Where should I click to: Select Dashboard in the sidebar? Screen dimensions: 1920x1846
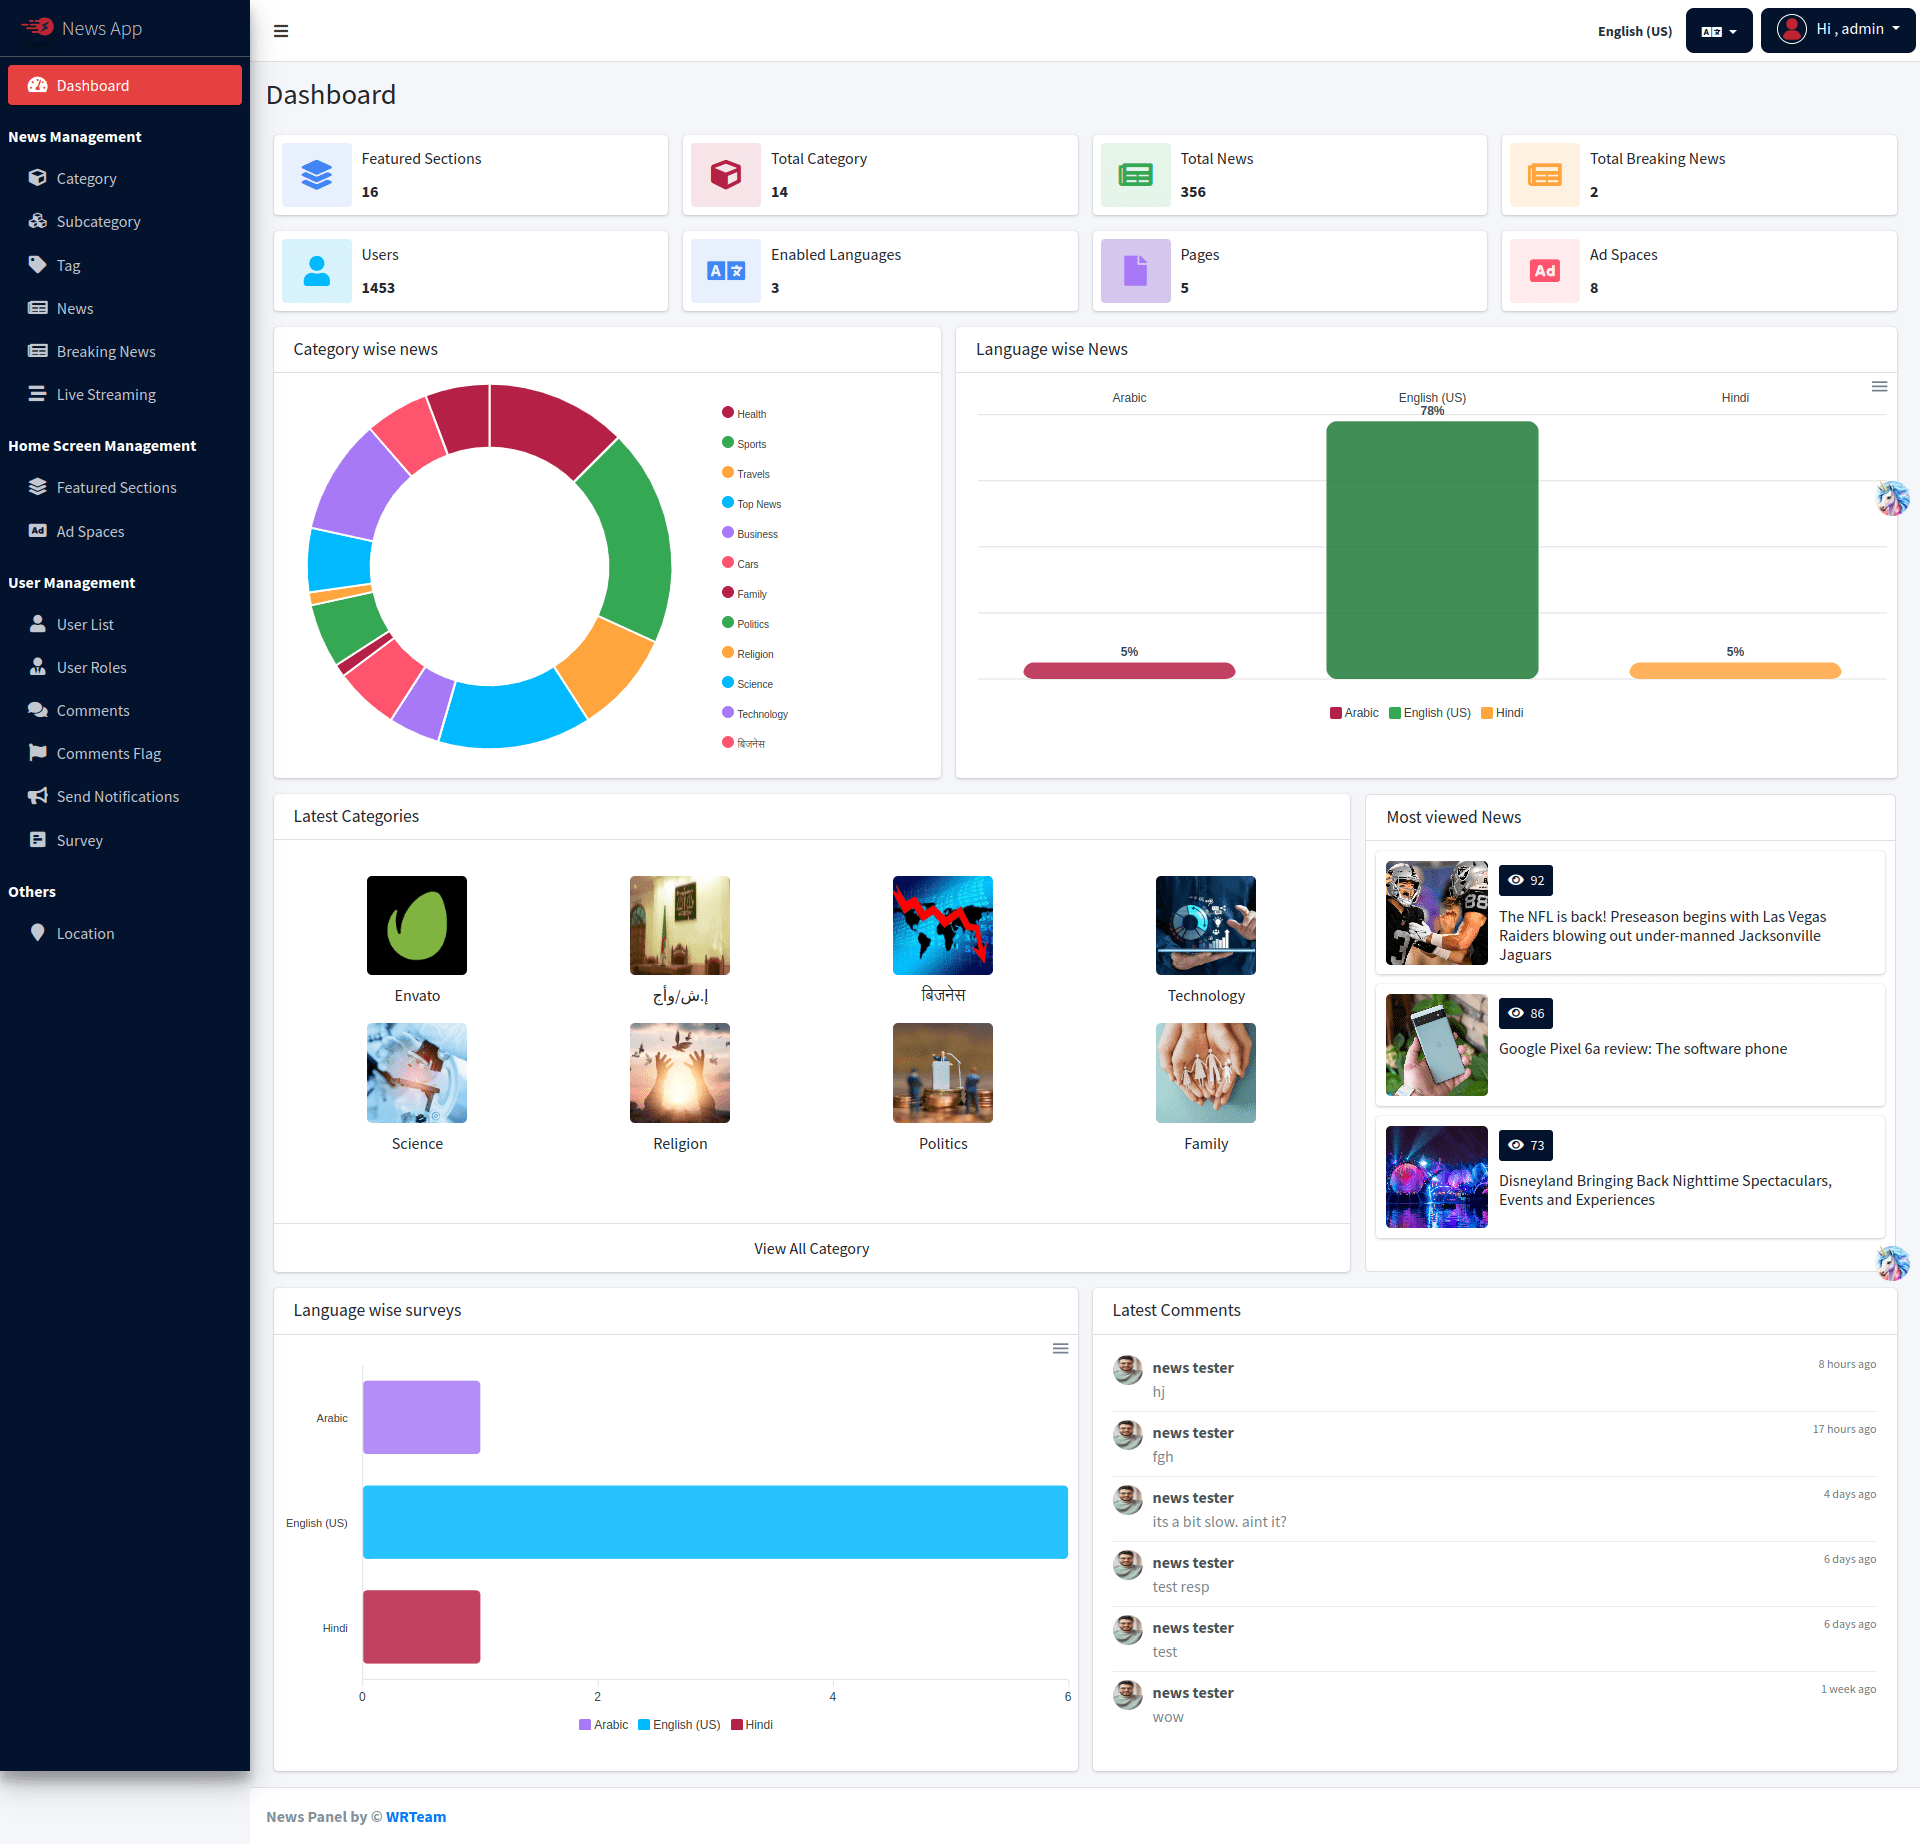click(x=125, y=86)
